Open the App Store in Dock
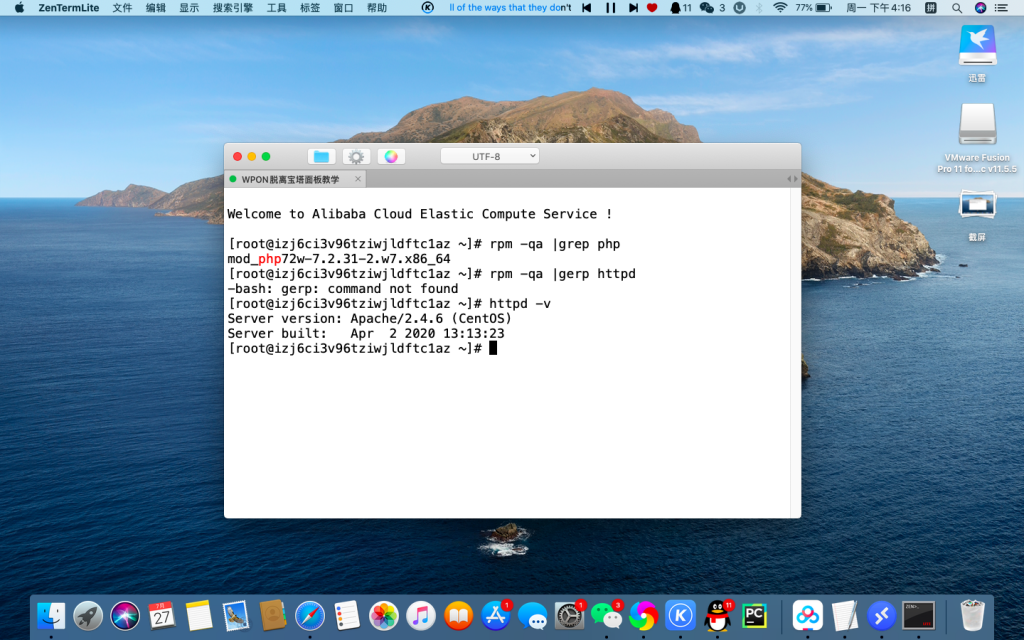Screen dimensions: 1024x640 pyautogui.click(x=496, y=614)
